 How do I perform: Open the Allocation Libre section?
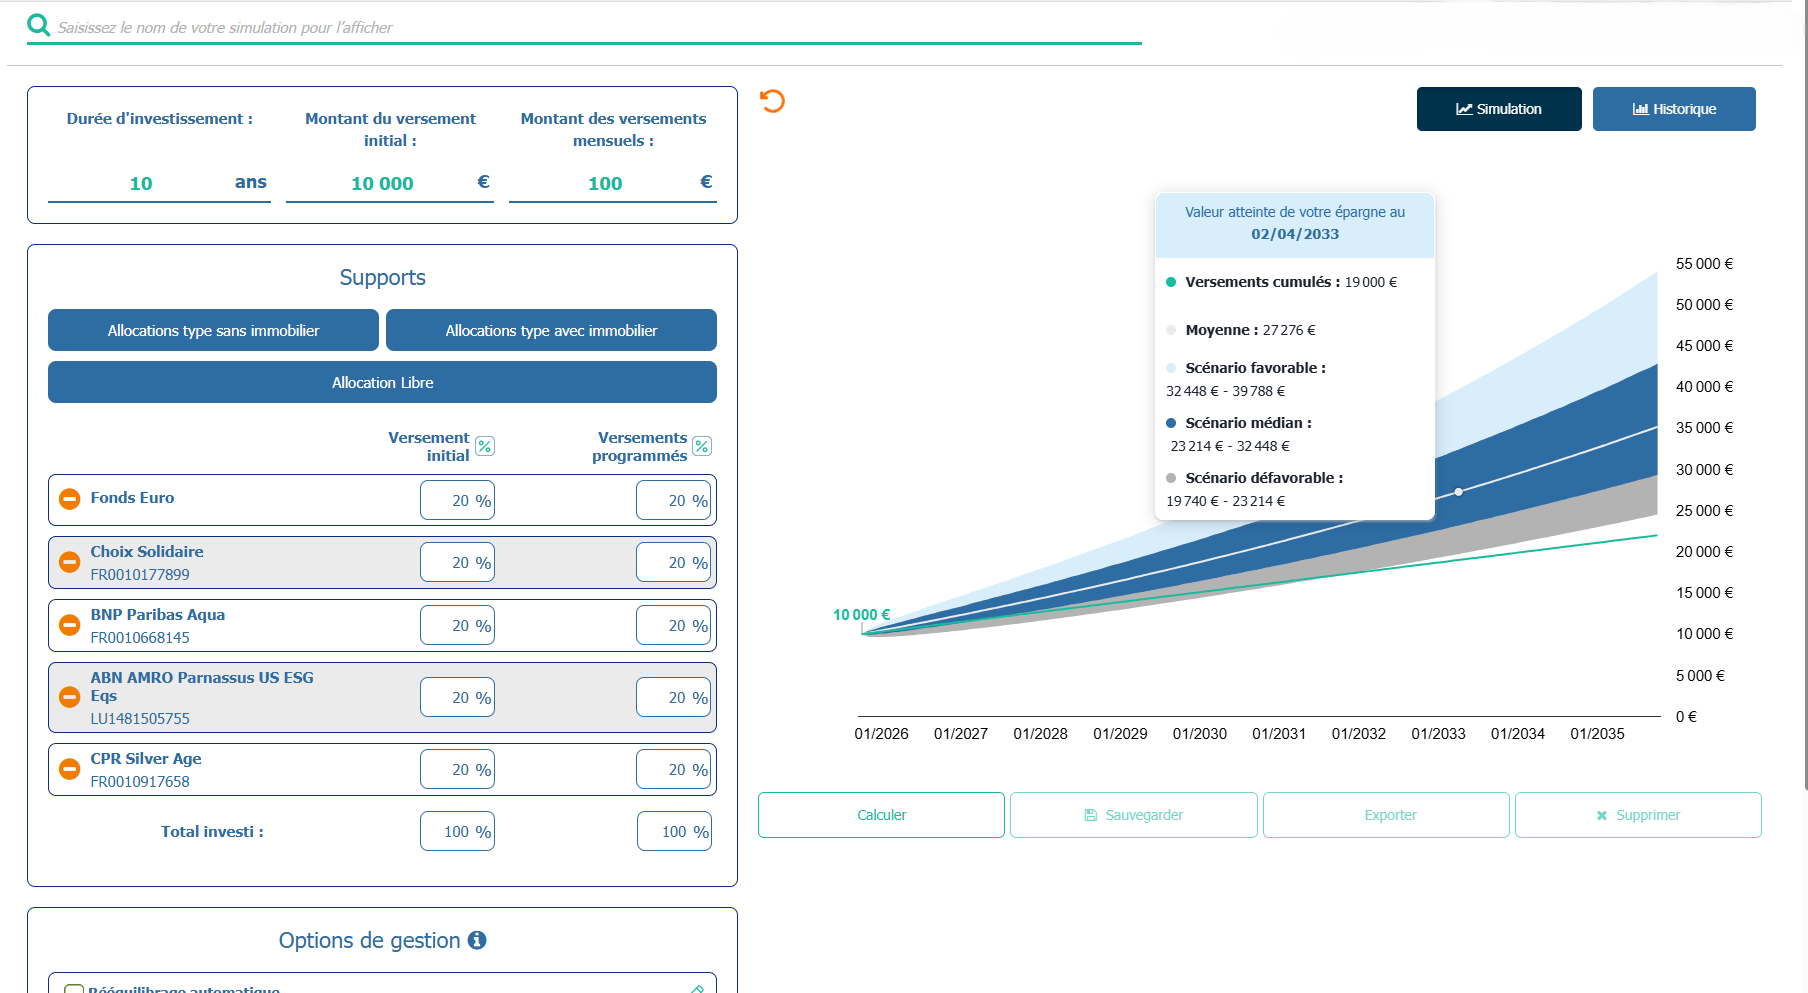point(382,382)
